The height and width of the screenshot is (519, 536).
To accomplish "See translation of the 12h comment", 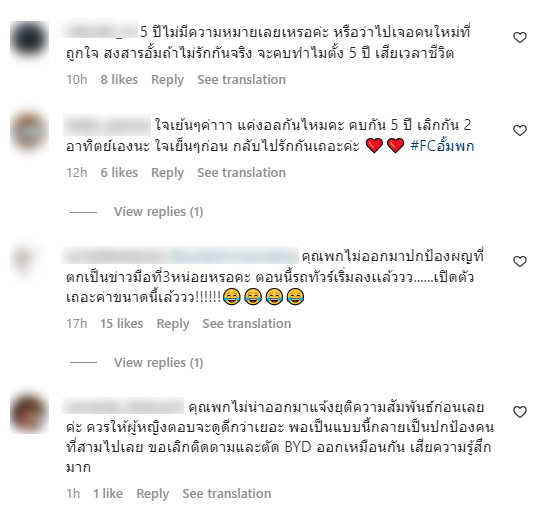I will click(241, 173).
